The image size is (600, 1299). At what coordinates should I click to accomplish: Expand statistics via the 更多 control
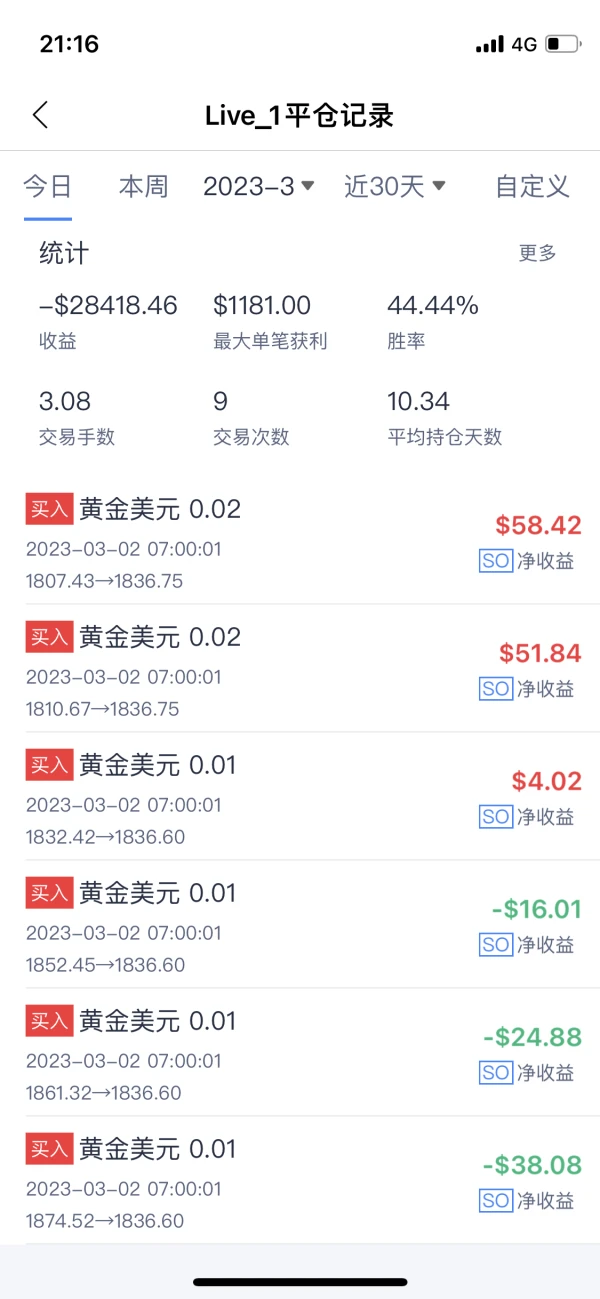tap(538, 253)
